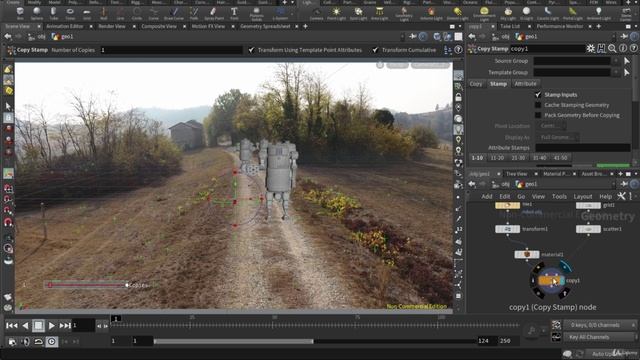Enable Cache Stamping Geometry
This screenshot has width=640, height=360.
point(538,105)
